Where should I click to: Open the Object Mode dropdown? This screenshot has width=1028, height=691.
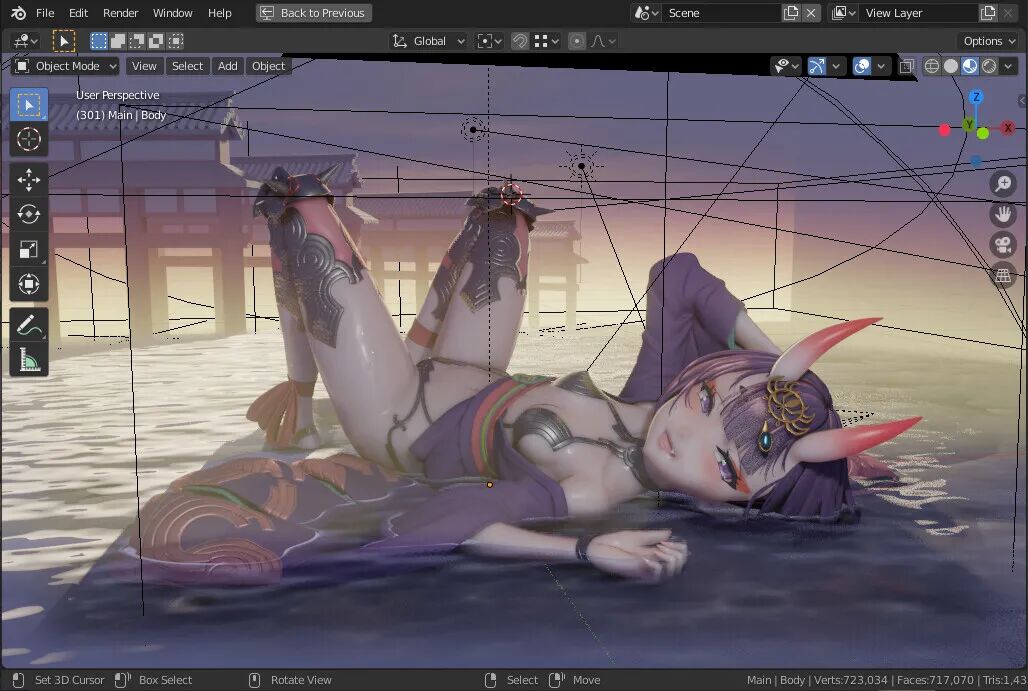(66, 66)
